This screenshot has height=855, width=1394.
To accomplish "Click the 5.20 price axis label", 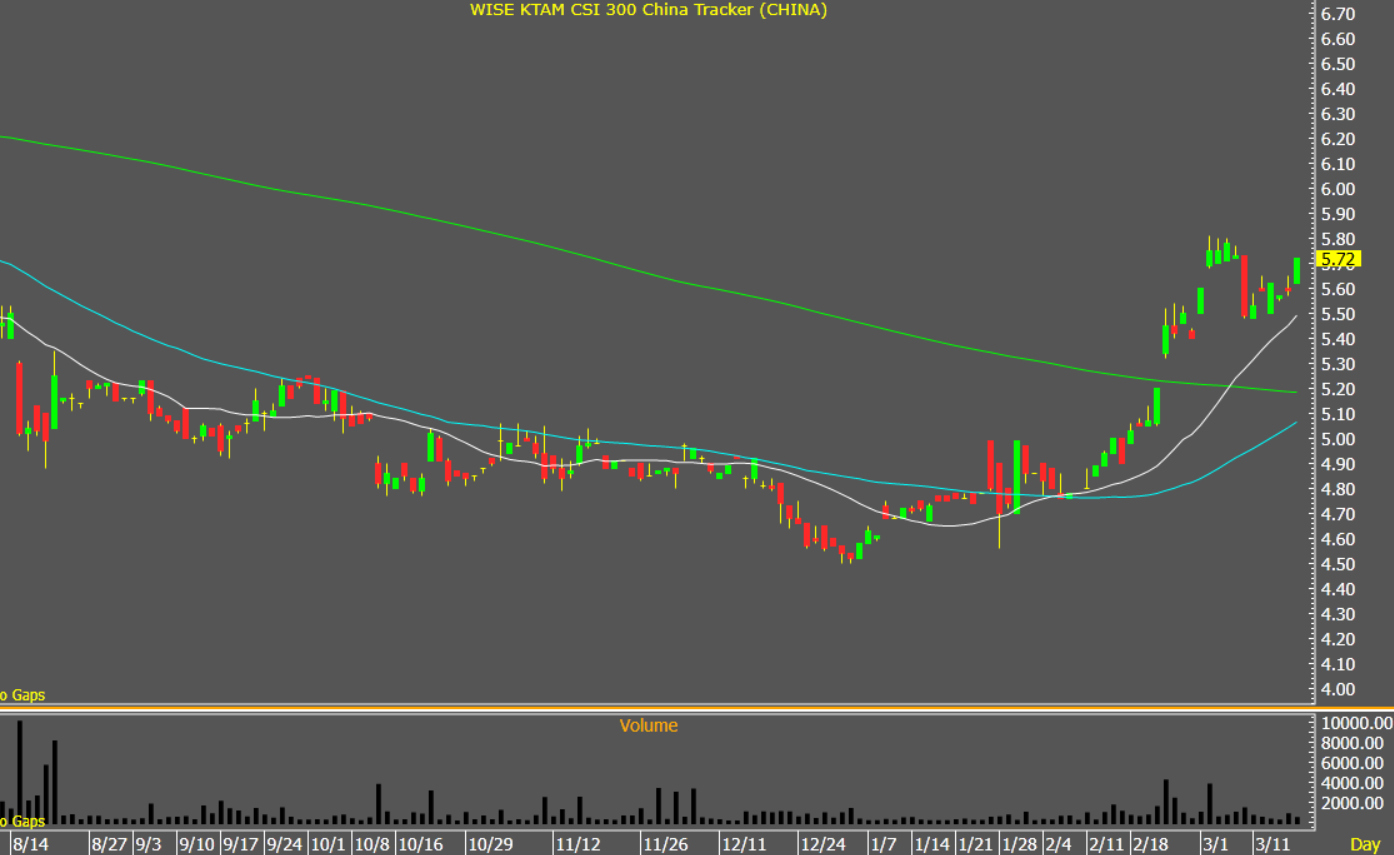I will pos(1338,389).
